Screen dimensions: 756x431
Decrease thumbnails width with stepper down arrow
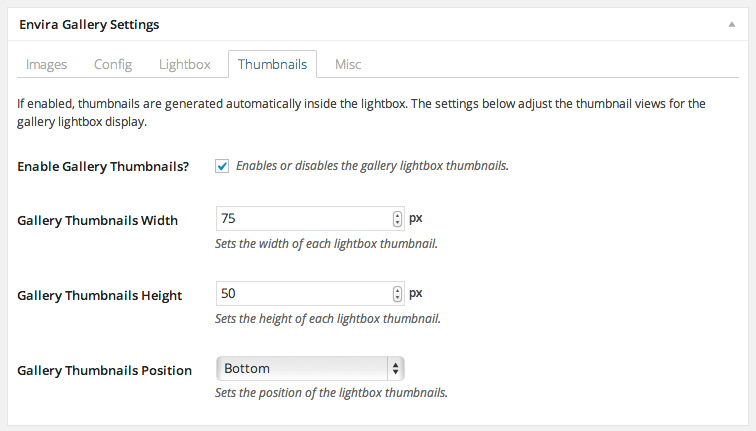pos(397,223)
